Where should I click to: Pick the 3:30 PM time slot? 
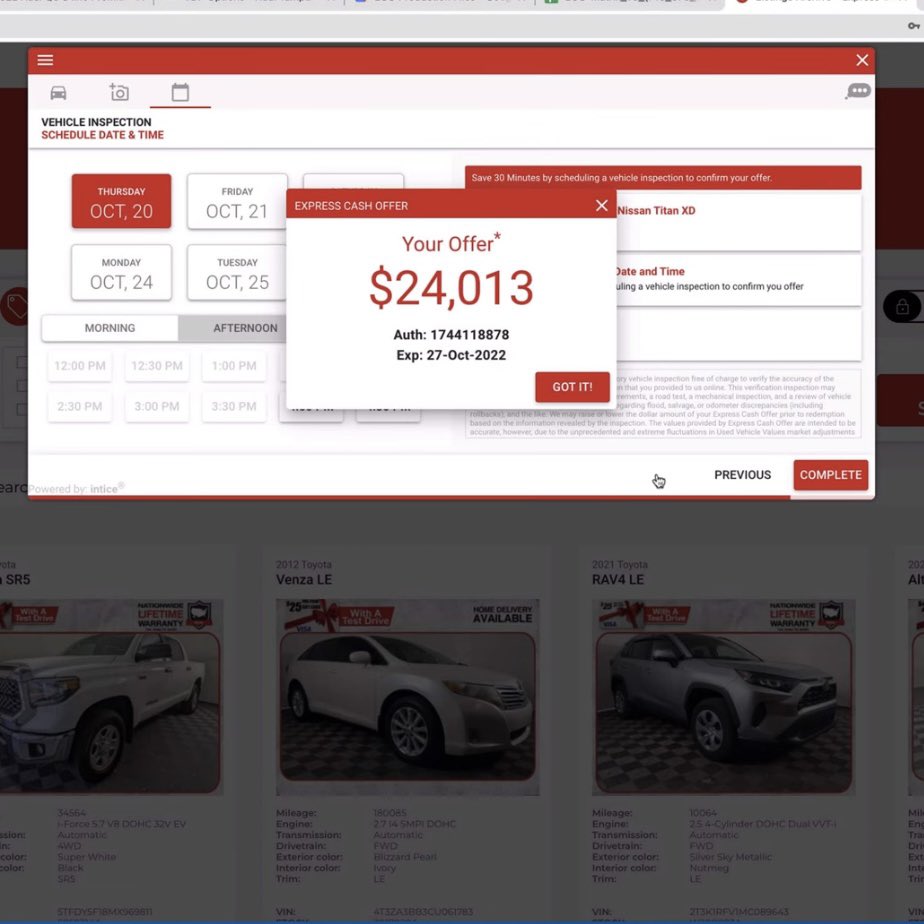(234, 407)
